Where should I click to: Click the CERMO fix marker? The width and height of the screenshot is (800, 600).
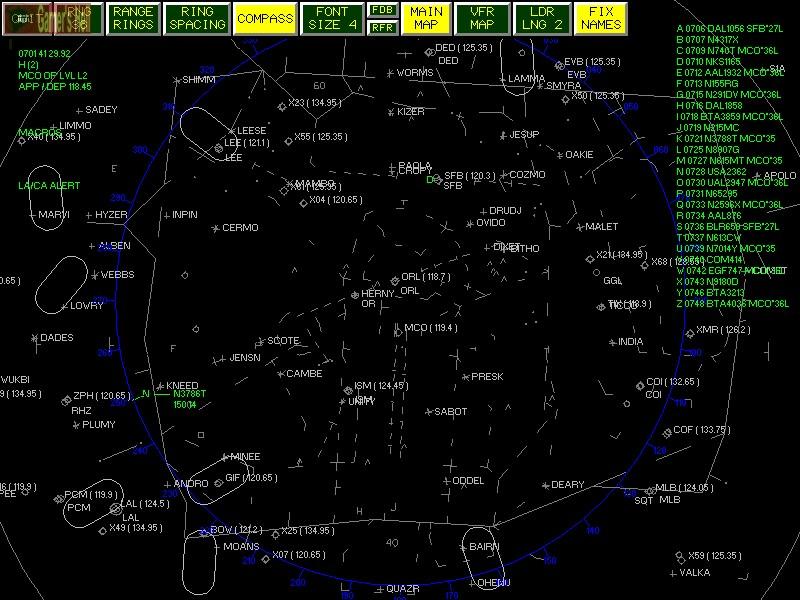click(x=216, y=228)
